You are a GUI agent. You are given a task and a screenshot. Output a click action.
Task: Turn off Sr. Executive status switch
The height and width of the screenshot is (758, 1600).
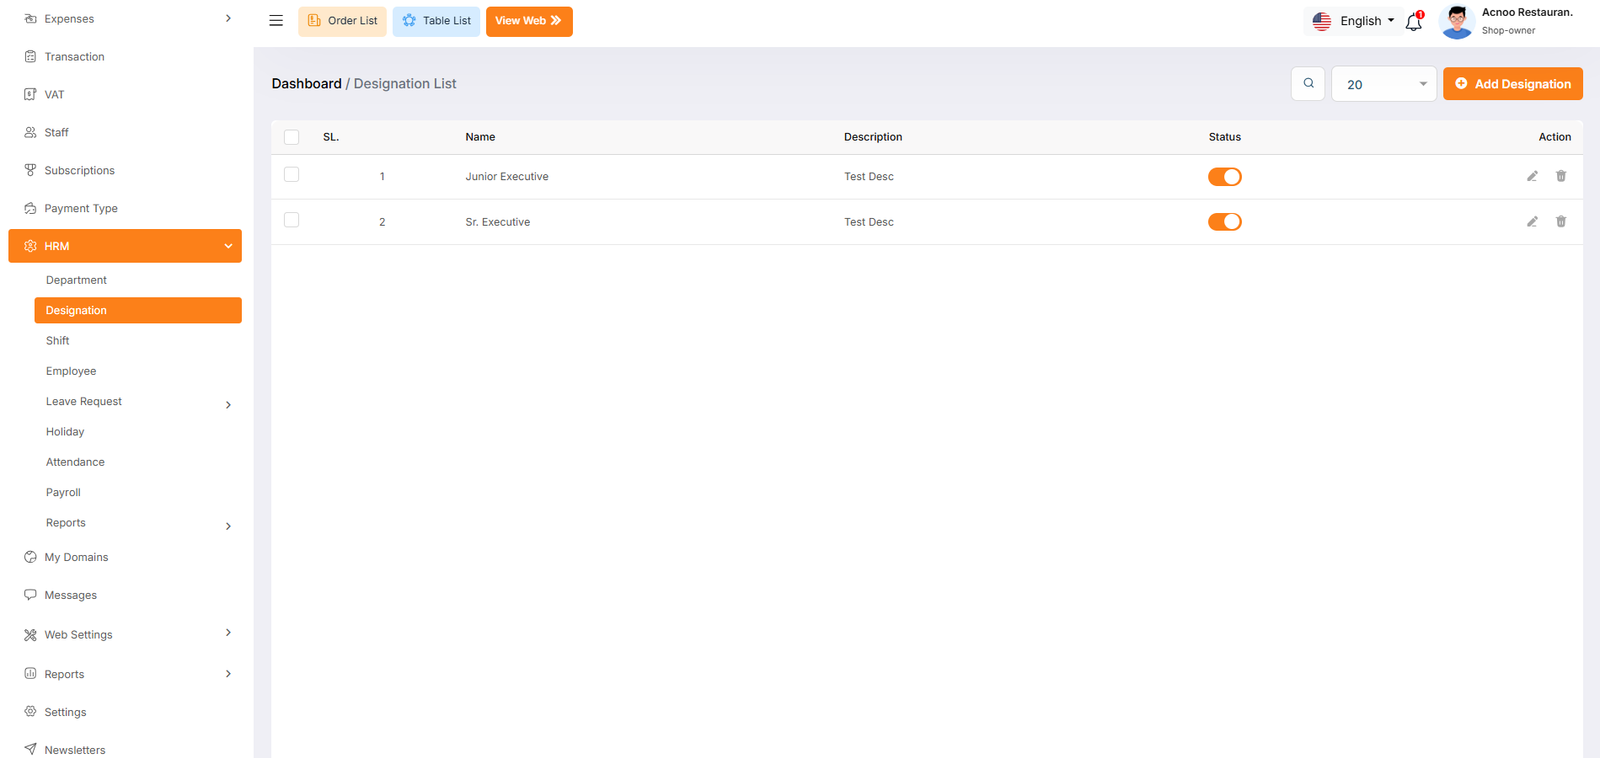[1224, 222]
